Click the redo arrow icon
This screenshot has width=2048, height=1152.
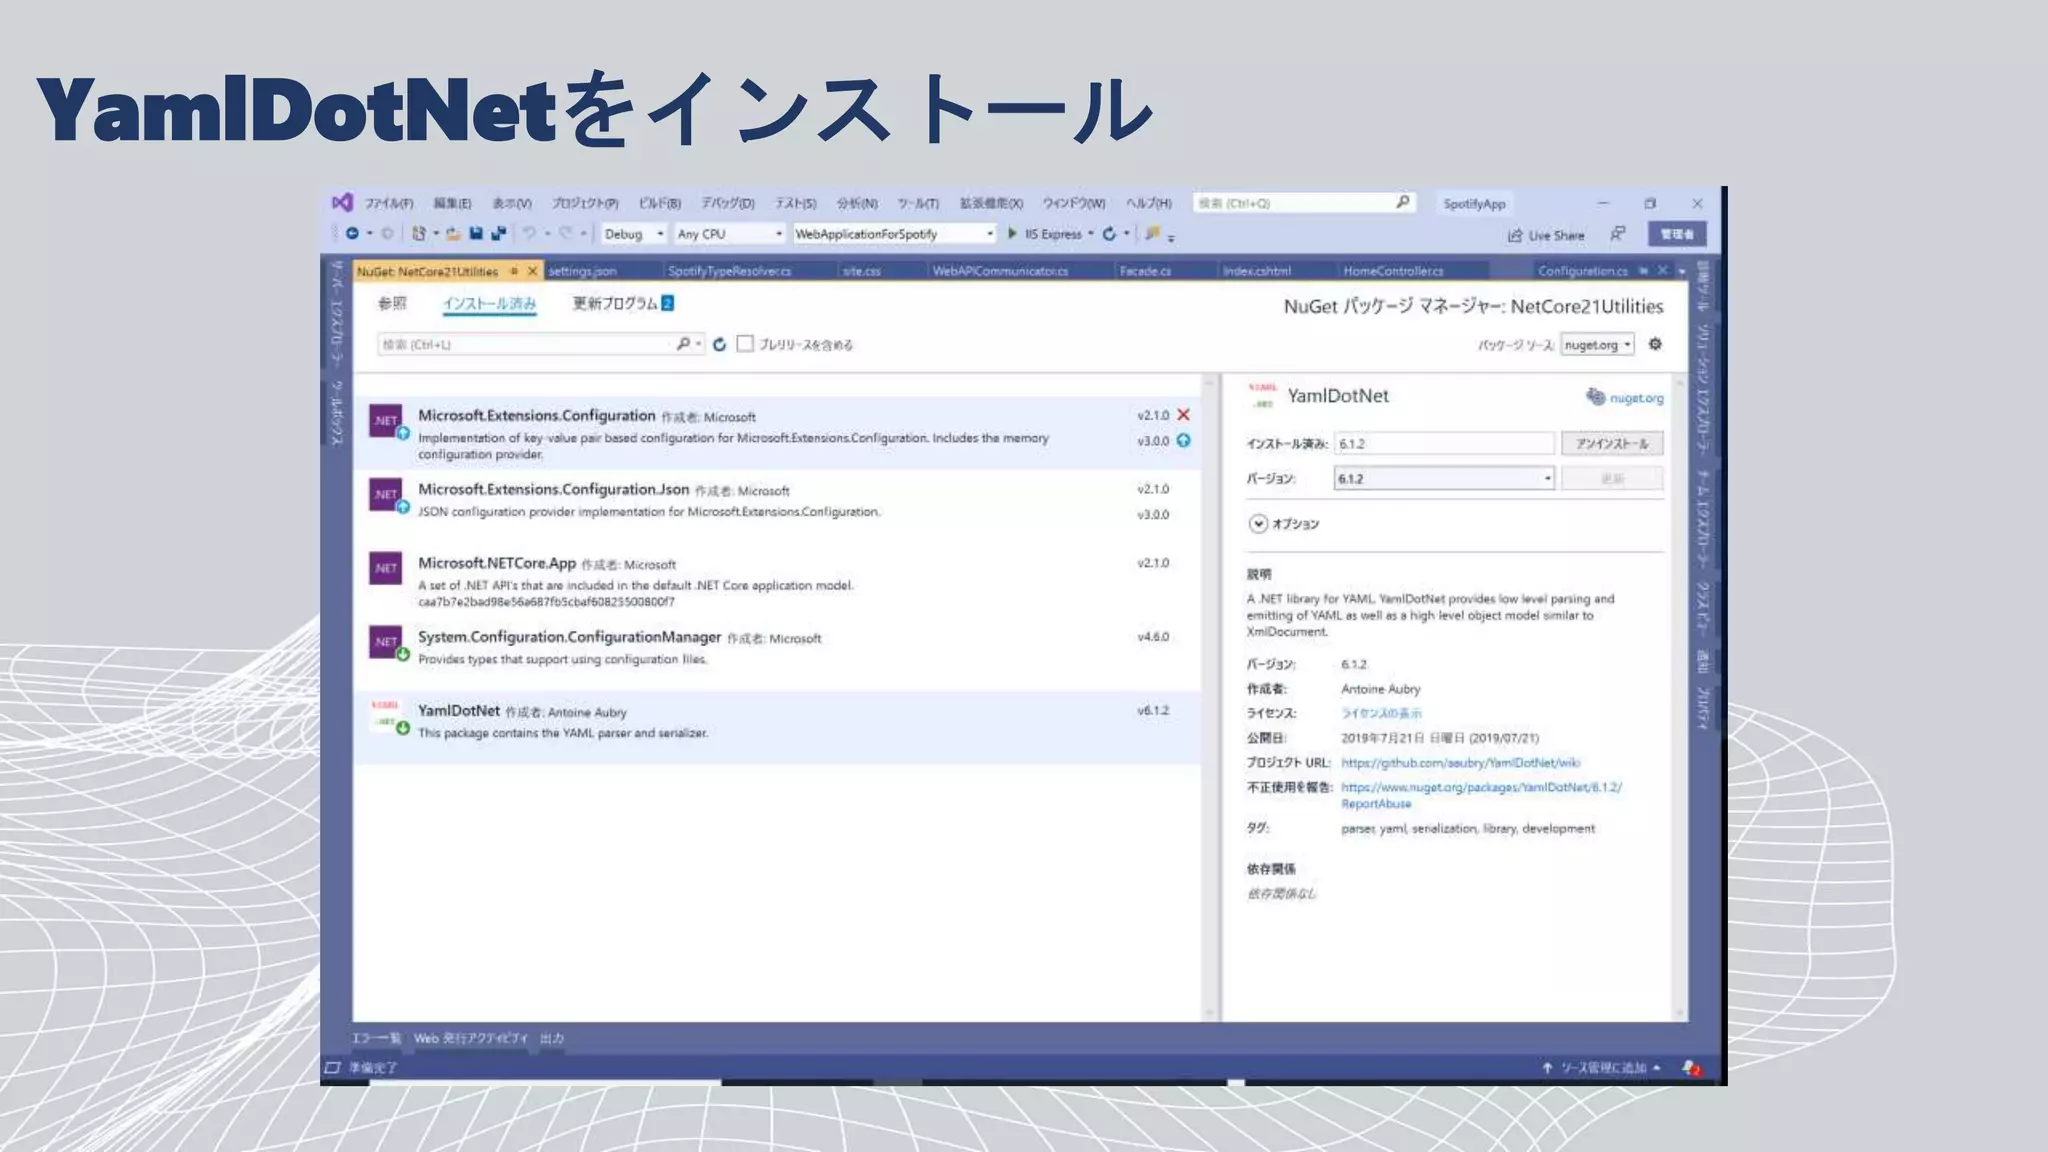[566, 234]
